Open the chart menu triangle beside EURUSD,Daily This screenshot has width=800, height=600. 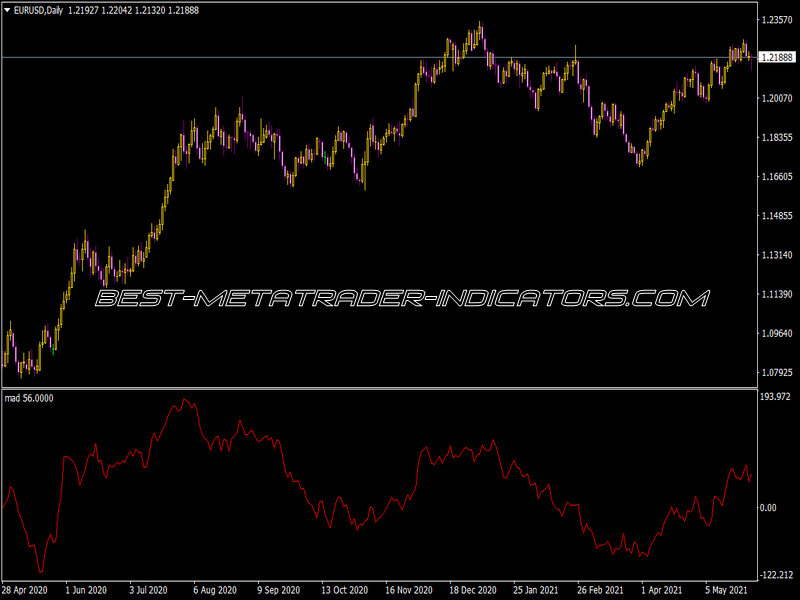pos(7,10)
